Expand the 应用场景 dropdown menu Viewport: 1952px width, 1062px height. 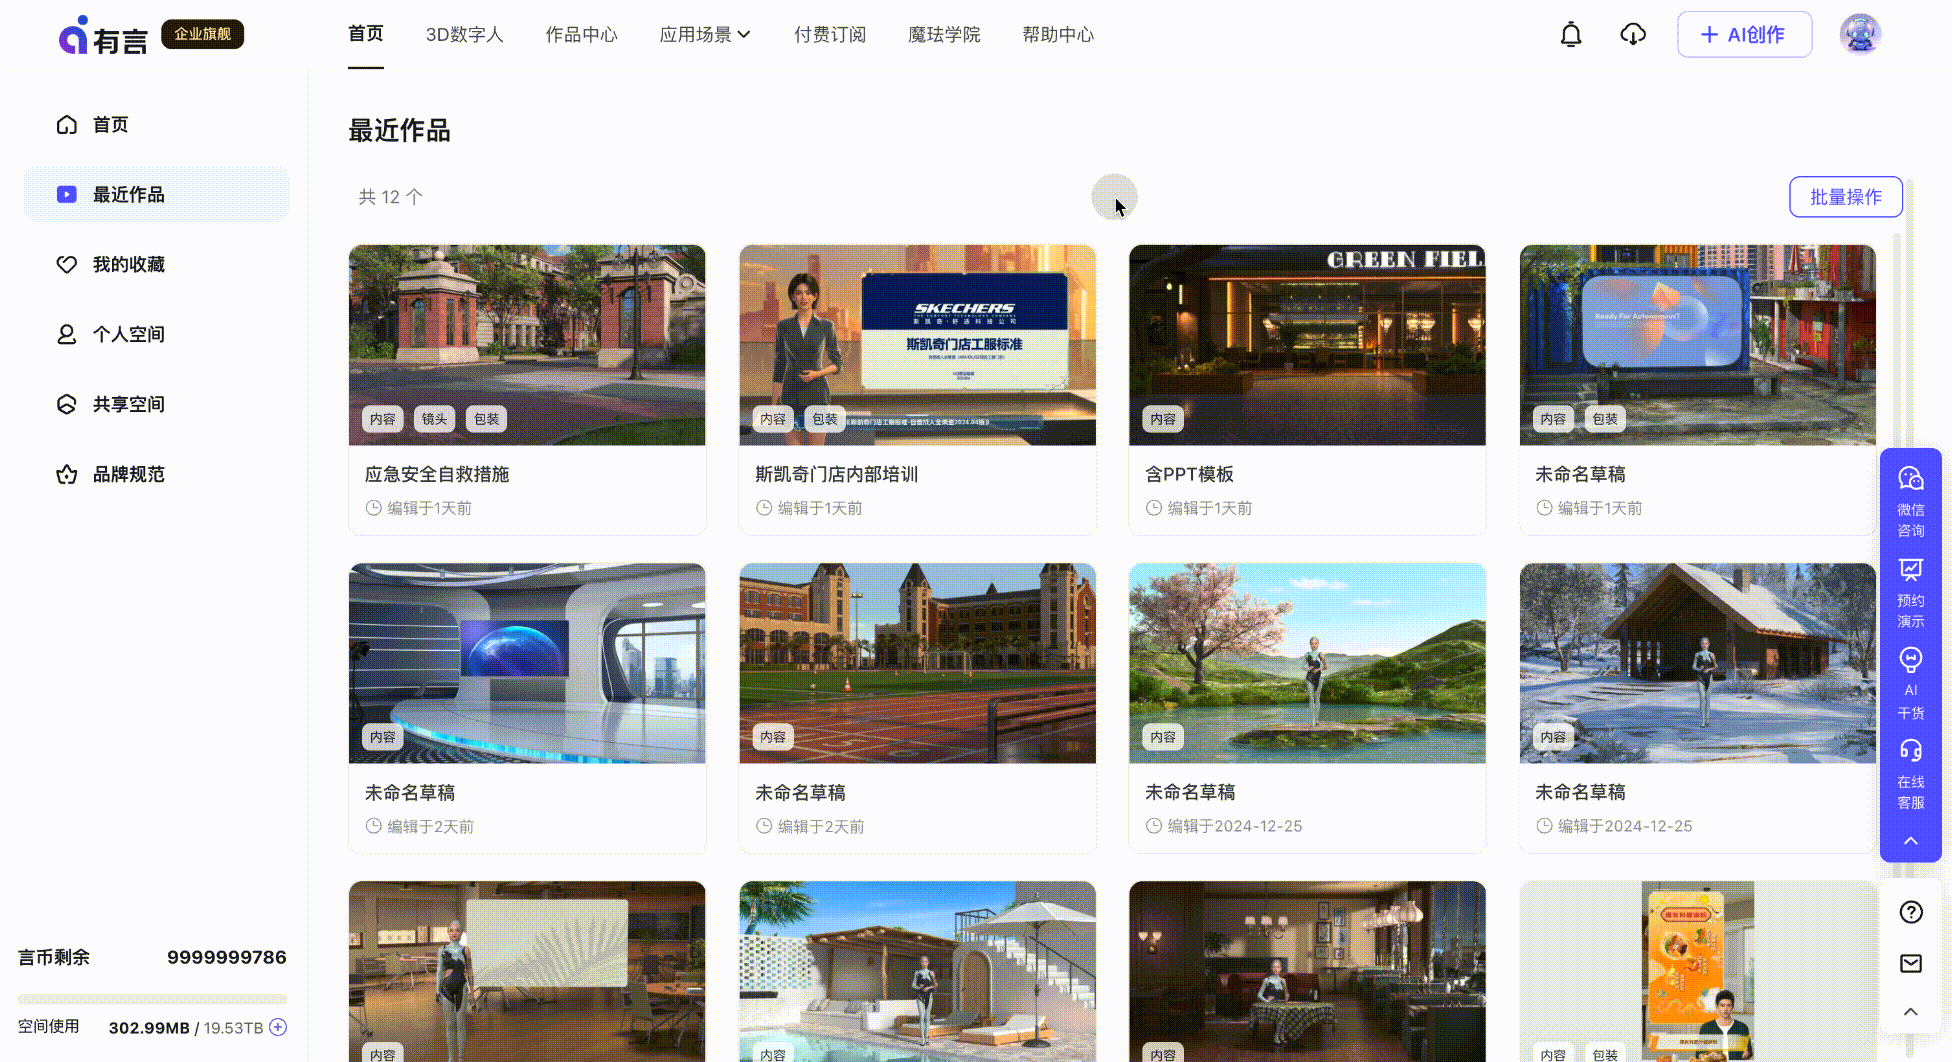pyautogui.click(x=705, y=35)
